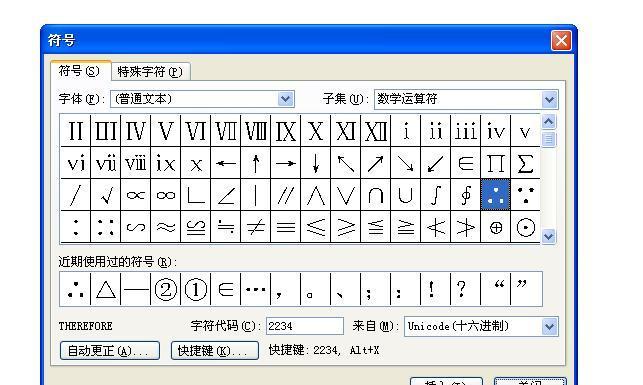Click the AutoCorrect button
643x385 pixels.
(109, 351)
